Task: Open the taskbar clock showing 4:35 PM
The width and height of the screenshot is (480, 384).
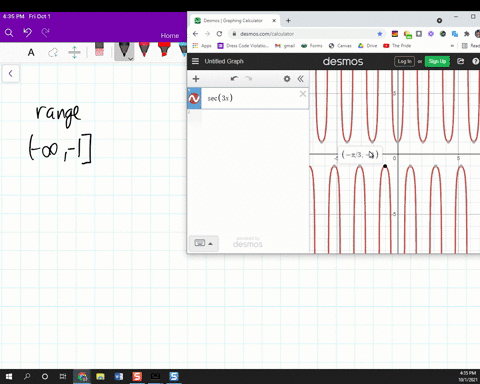Action: [x=468, y=377]
